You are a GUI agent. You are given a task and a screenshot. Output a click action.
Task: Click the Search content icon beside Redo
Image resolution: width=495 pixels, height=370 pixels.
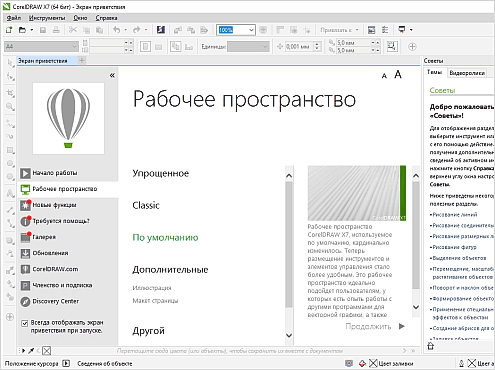pyautogui.click(x=161, y=30)
